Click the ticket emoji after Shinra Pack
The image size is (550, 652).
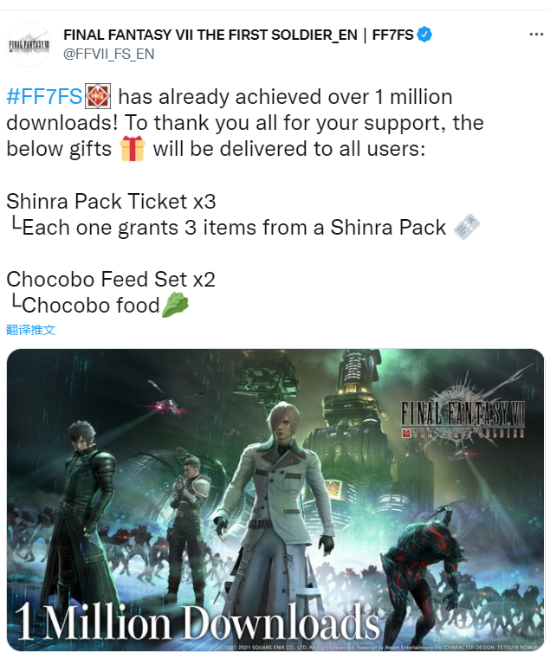click(x=466, y=227)
